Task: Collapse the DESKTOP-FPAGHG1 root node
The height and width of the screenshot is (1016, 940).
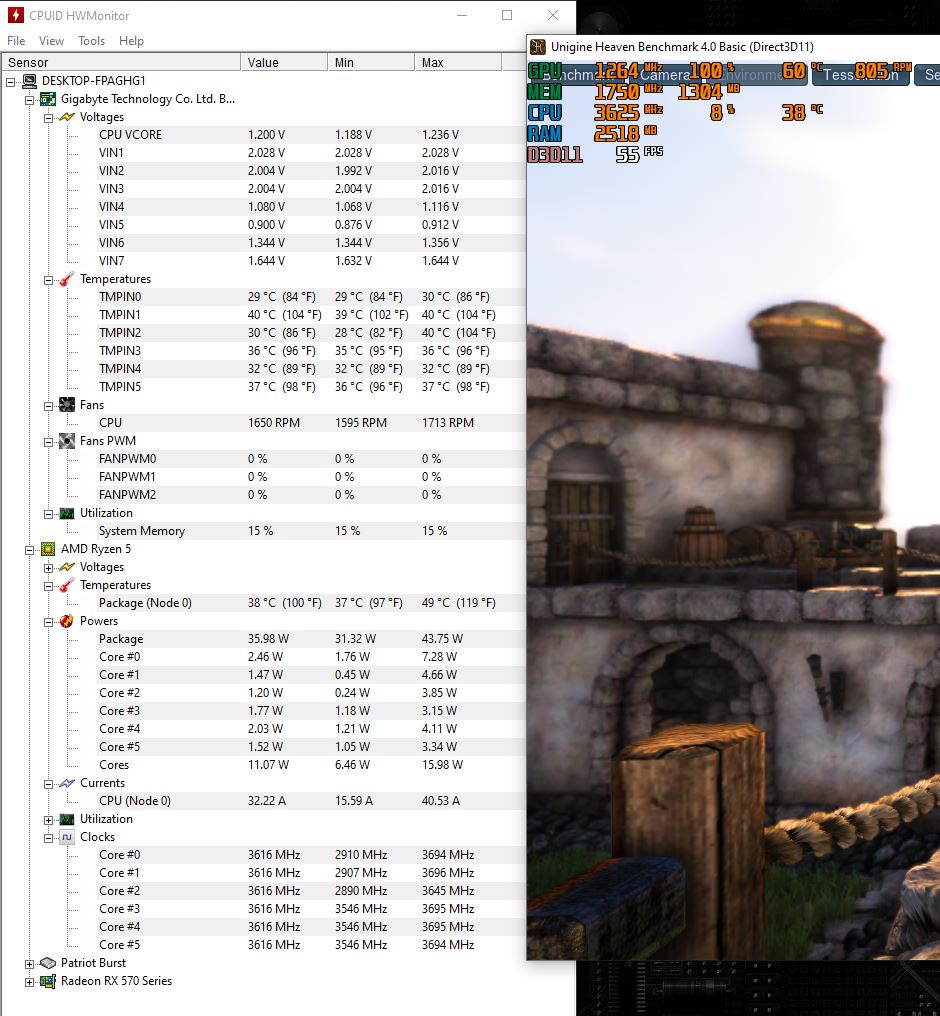Action: (11, 82)
